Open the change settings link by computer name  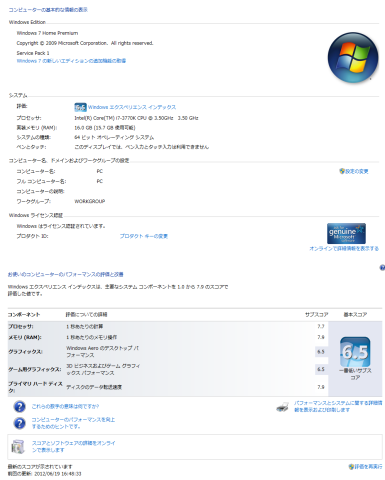357,171
